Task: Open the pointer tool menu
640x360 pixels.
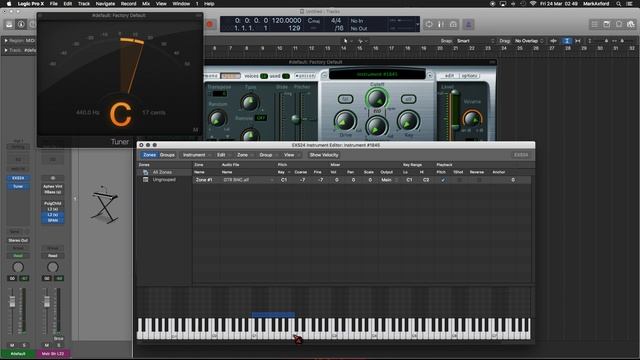Action: pyautogui.click(x=347, y=41)
